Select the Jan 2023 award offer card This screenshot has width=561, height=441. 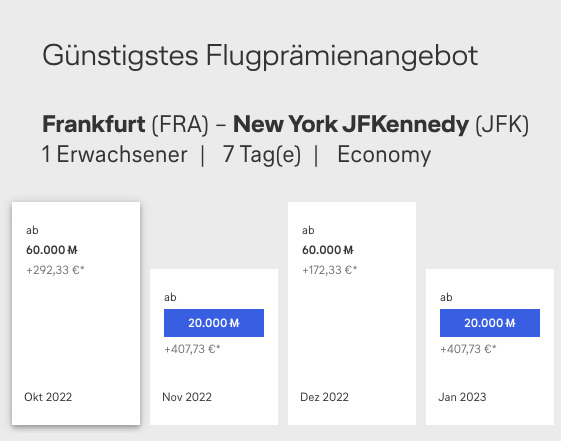point(490,347)
